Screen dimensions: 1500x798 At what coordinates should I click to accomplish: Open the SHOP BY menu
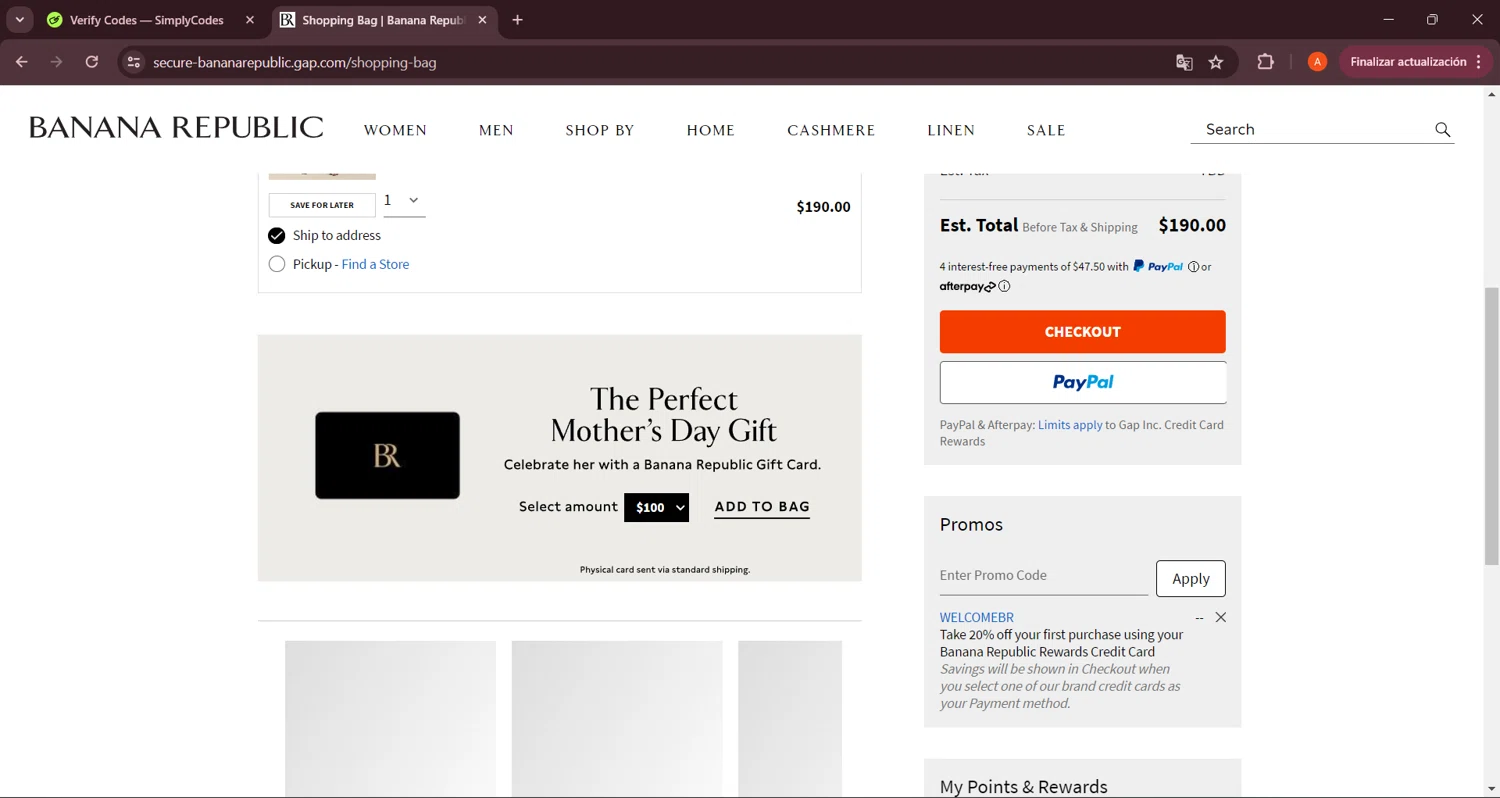tap(600, 130)
